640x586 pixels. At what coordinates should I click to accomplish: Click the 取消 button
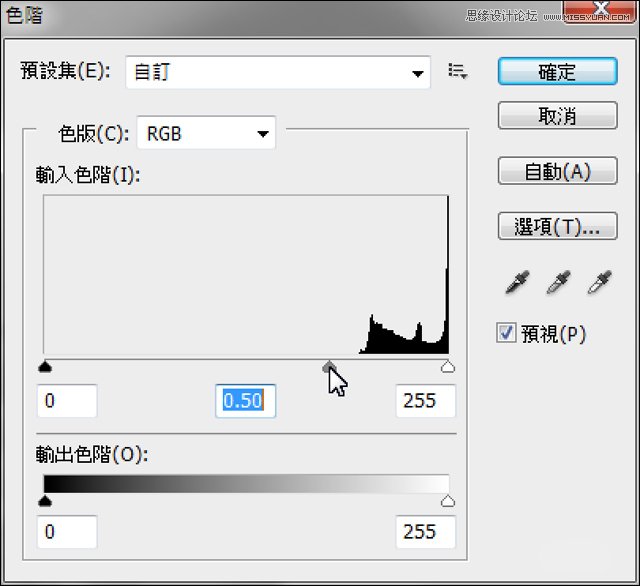point(558,116)
